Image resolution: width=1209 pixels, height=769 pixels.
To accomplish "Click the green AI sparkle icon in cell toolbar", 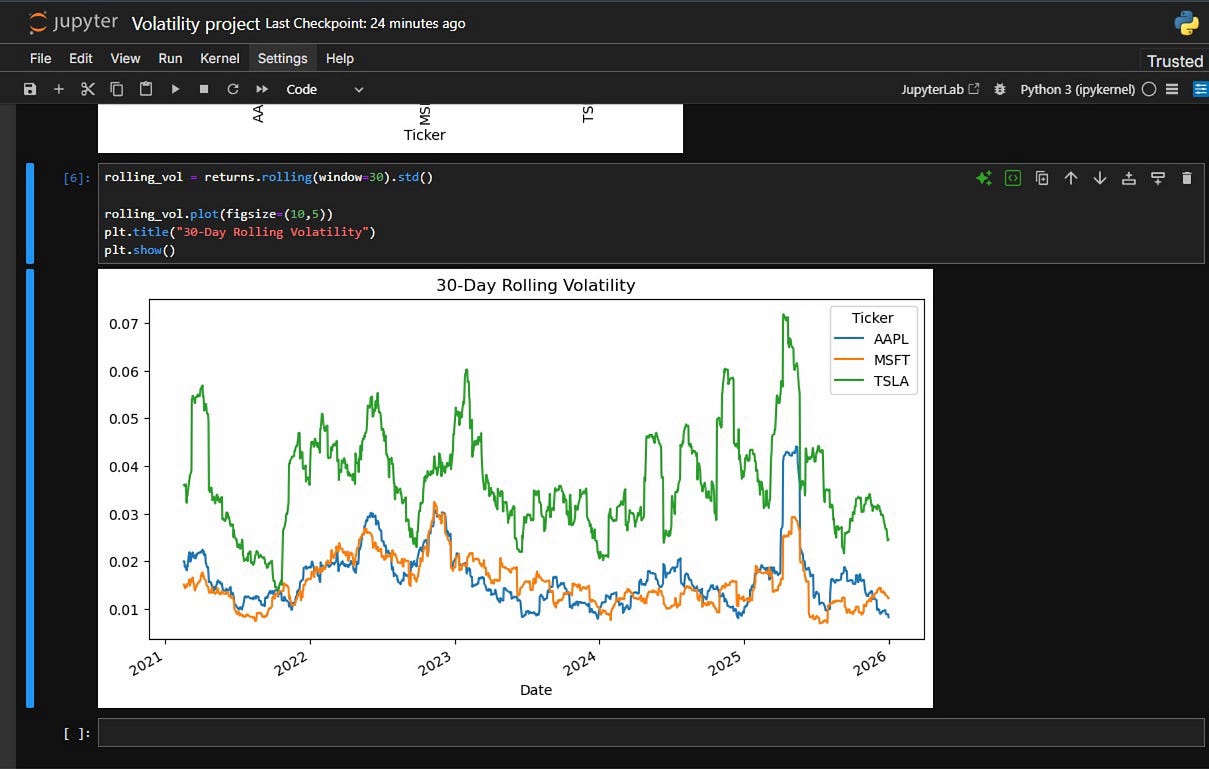I will (984, 178).
